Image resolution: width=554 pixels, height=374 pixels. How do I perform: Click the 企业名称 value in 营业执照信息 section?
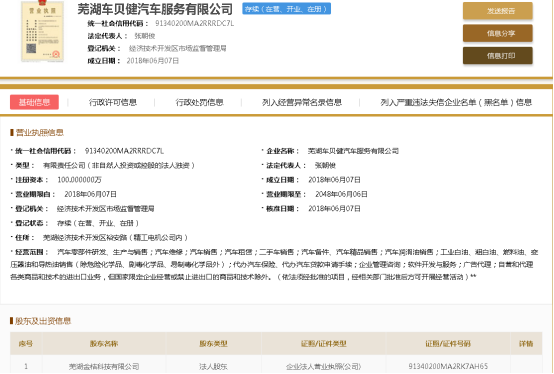coord(353,151)
